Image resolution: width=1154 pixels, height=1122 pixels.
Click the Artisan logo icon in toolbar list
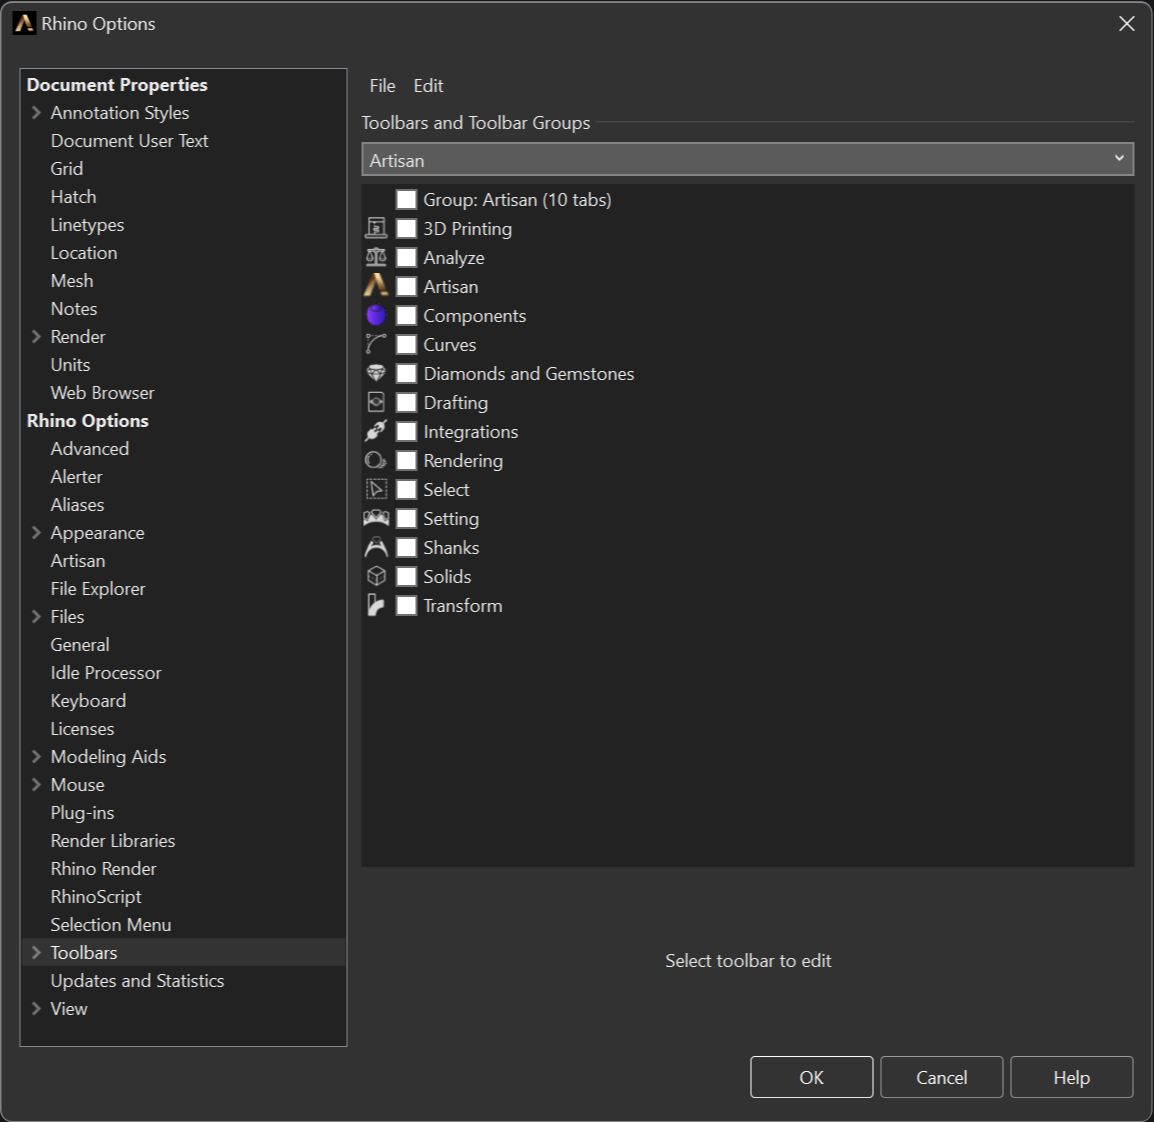(376, 286)
